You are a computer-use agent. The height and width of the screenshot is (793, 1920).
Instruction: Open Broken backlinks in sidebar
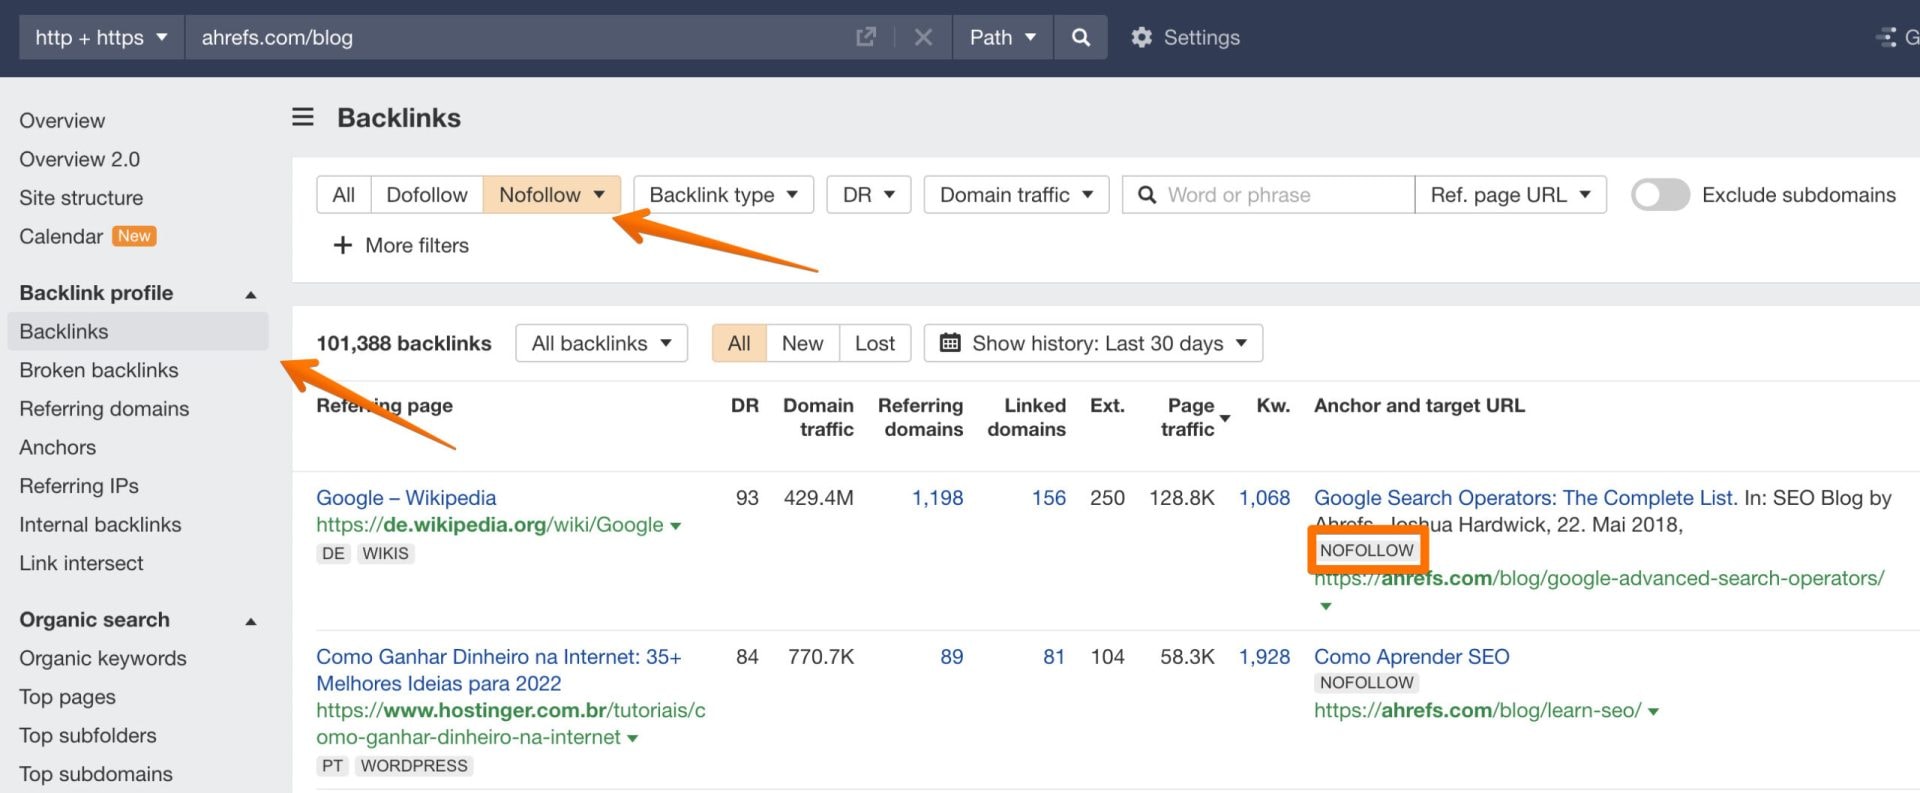tap(99, 370)
